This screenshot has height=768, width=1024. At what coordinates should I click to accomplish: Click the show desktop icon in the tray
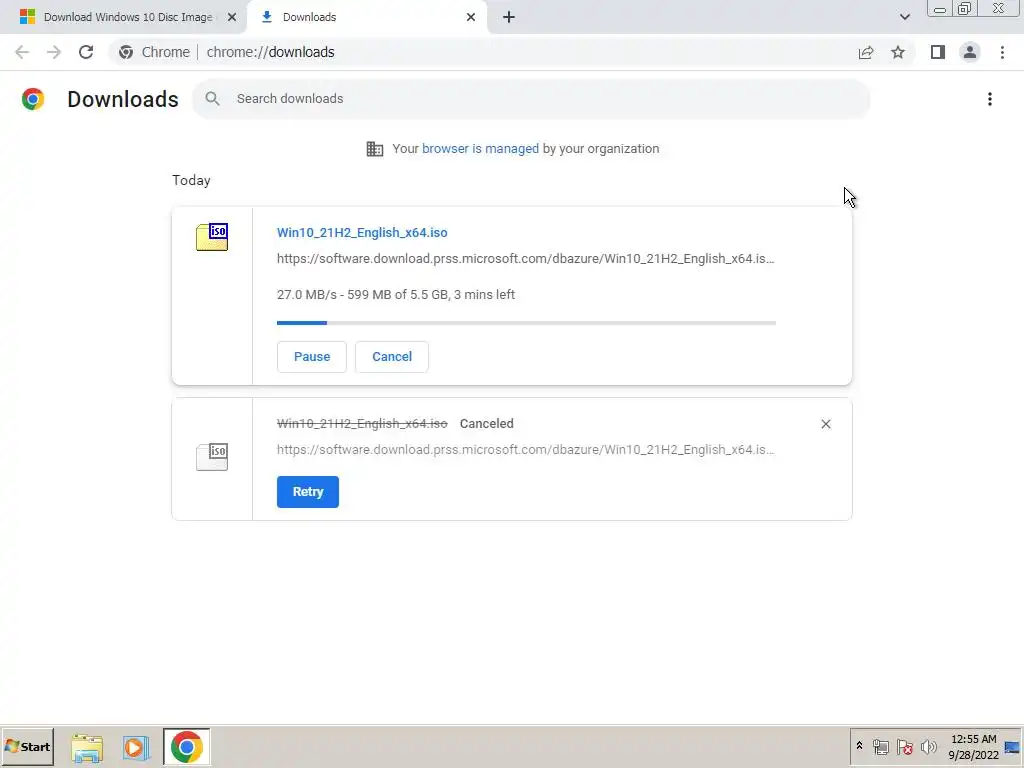click(x=1013, y=747)
